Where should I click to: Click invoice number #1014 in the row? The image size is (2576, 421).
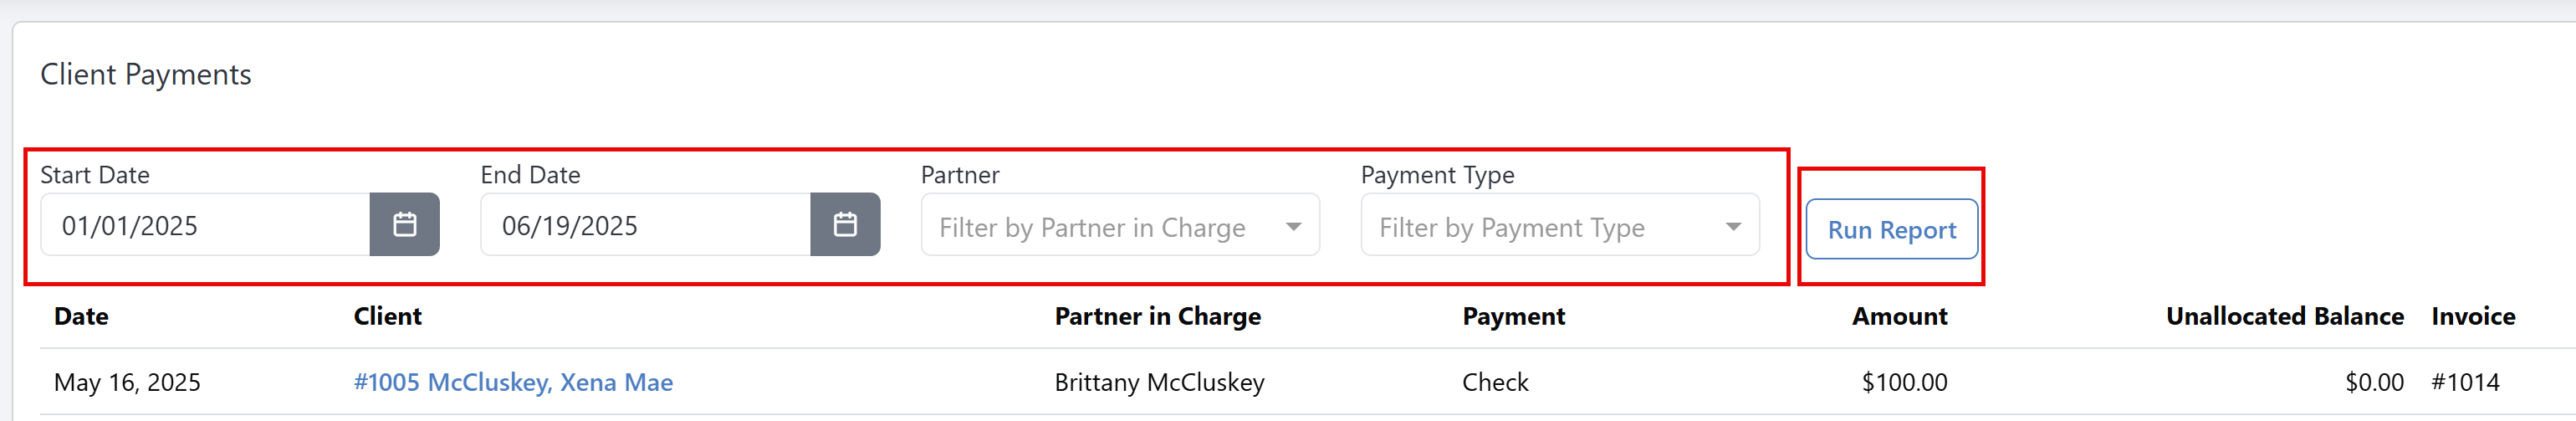2465,382
